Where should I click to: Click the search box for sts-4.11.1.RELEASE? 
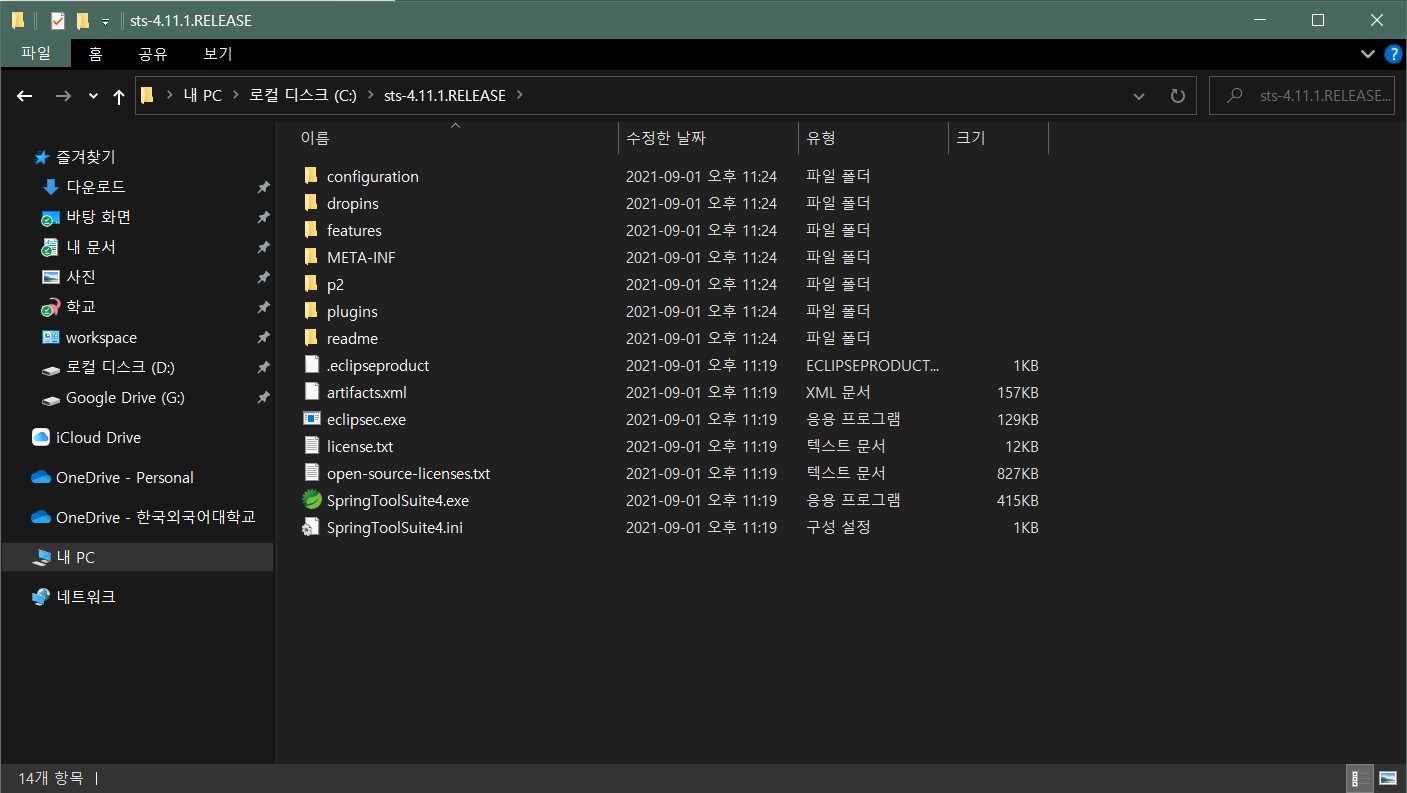[x=1301, y=96]
